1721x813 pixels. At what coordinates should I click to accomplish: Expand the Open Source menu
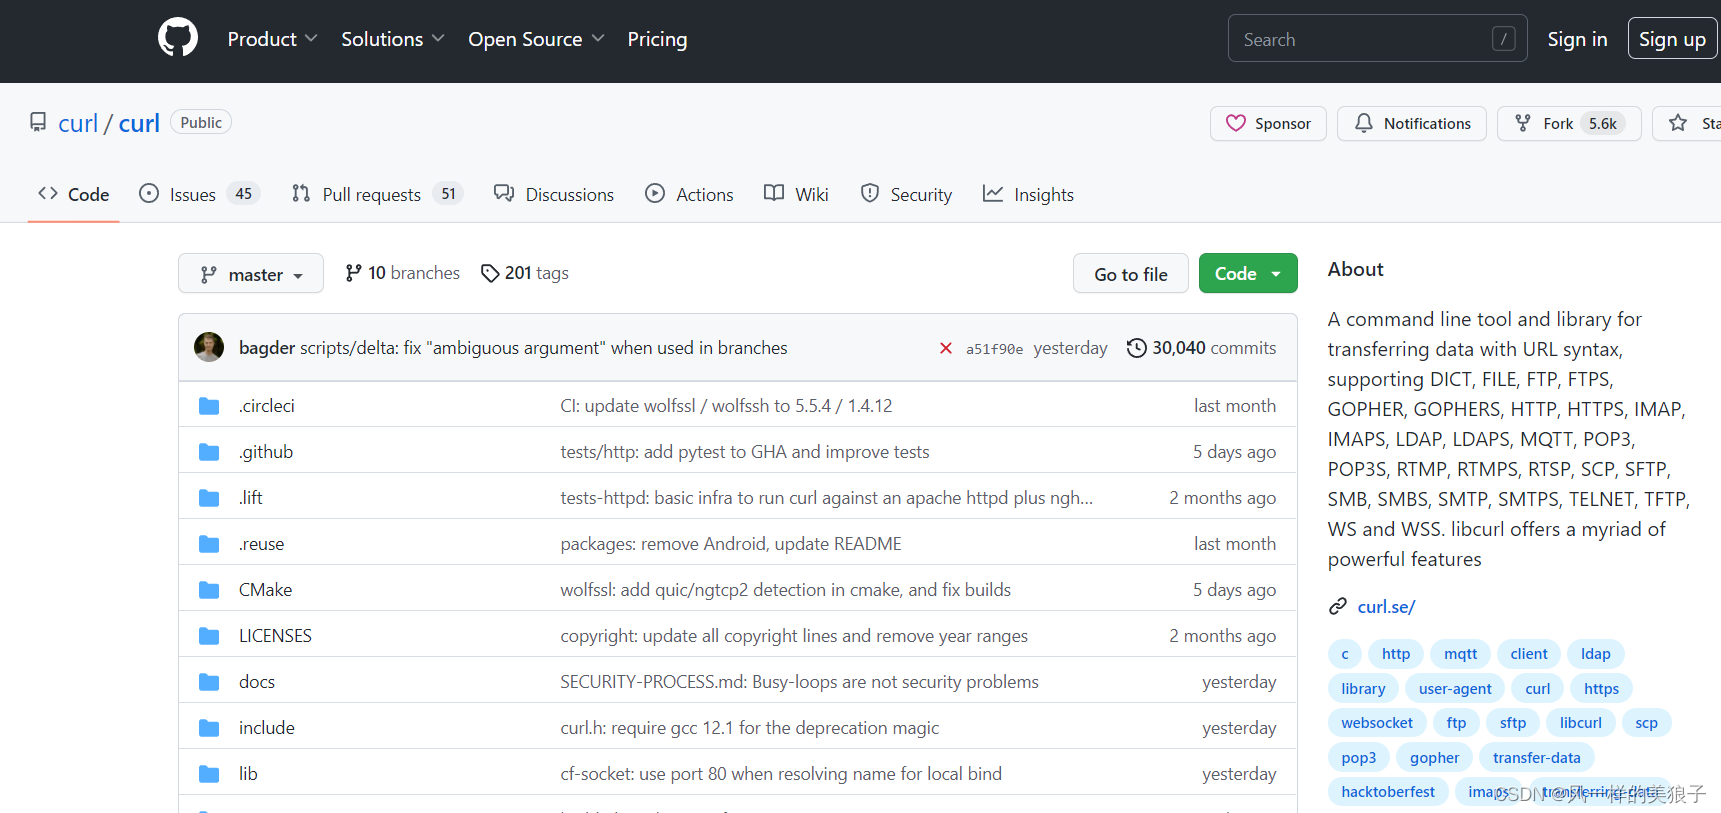(x=536, y=39)
